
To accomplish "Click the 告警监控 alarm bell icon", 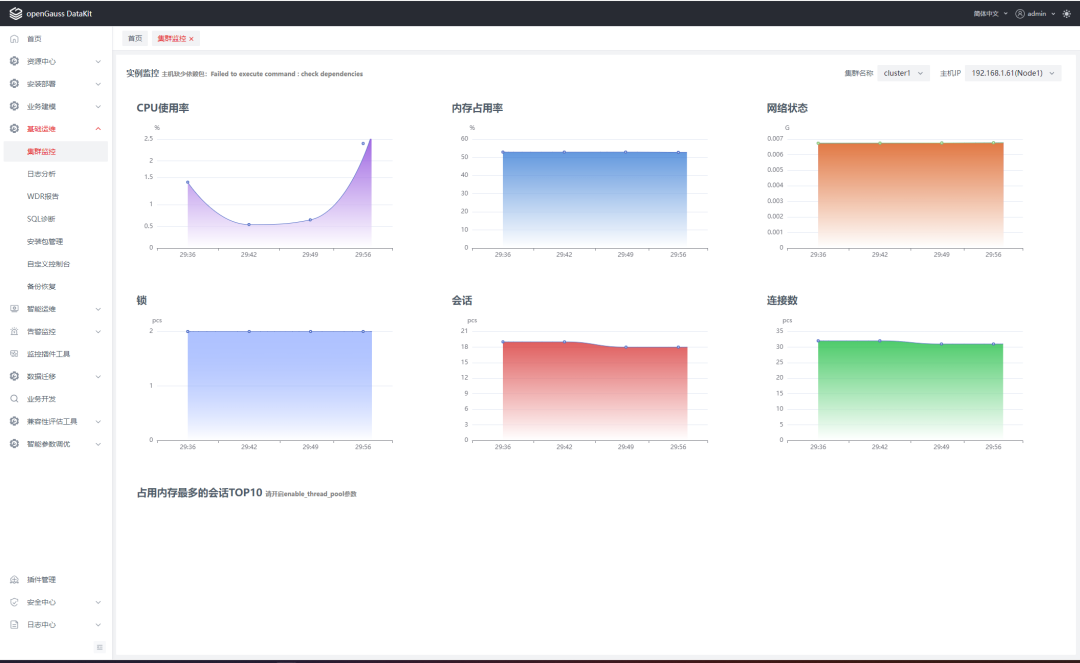I will point(14,331).
